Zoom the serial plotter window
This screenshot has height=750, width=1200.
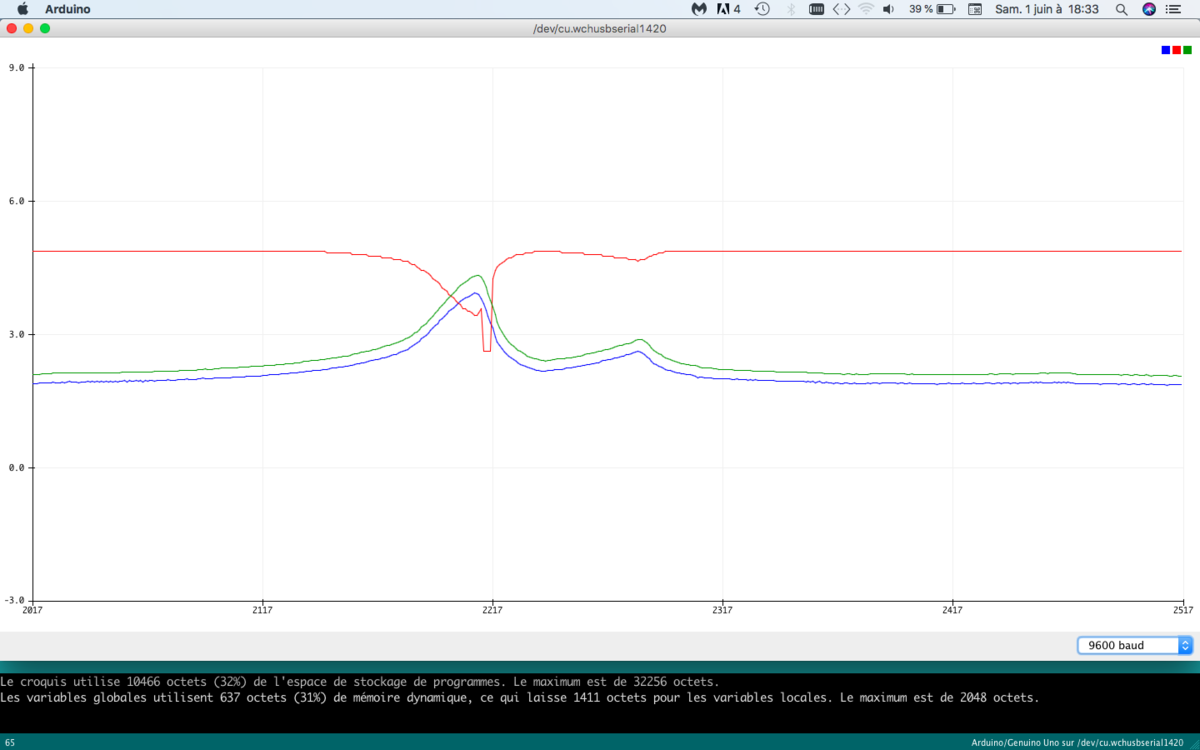coord(44,28)
